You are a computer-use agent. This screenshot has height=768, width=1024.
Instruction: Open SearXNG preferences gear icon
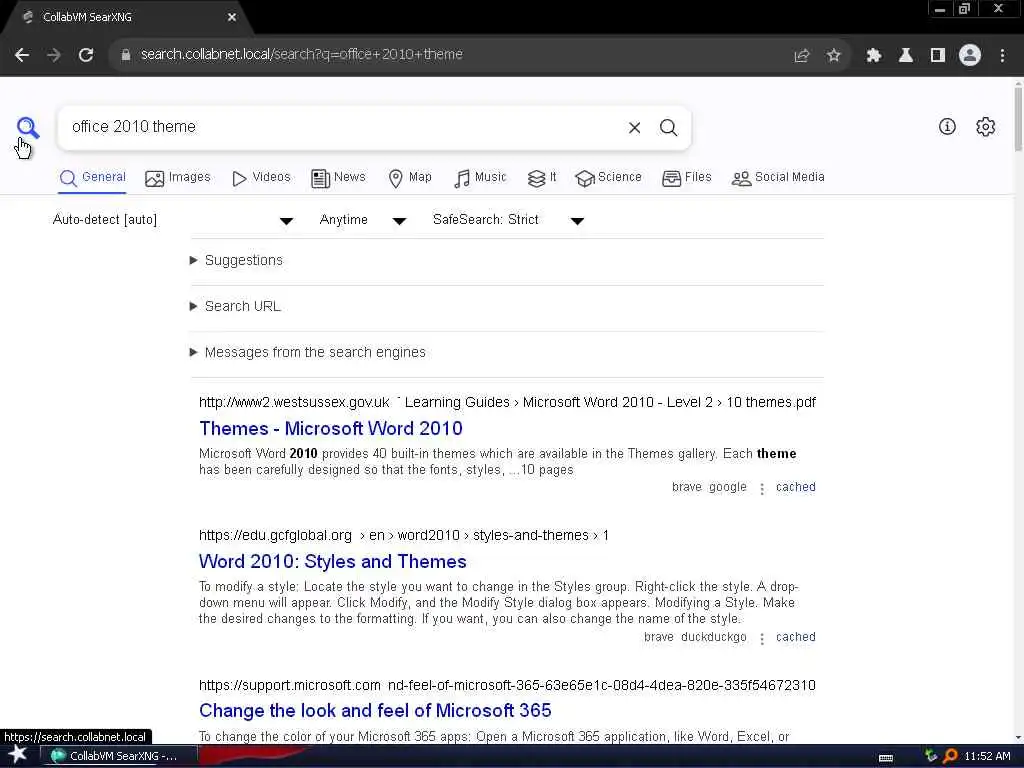pyautogui.click(x=985, y=127)
